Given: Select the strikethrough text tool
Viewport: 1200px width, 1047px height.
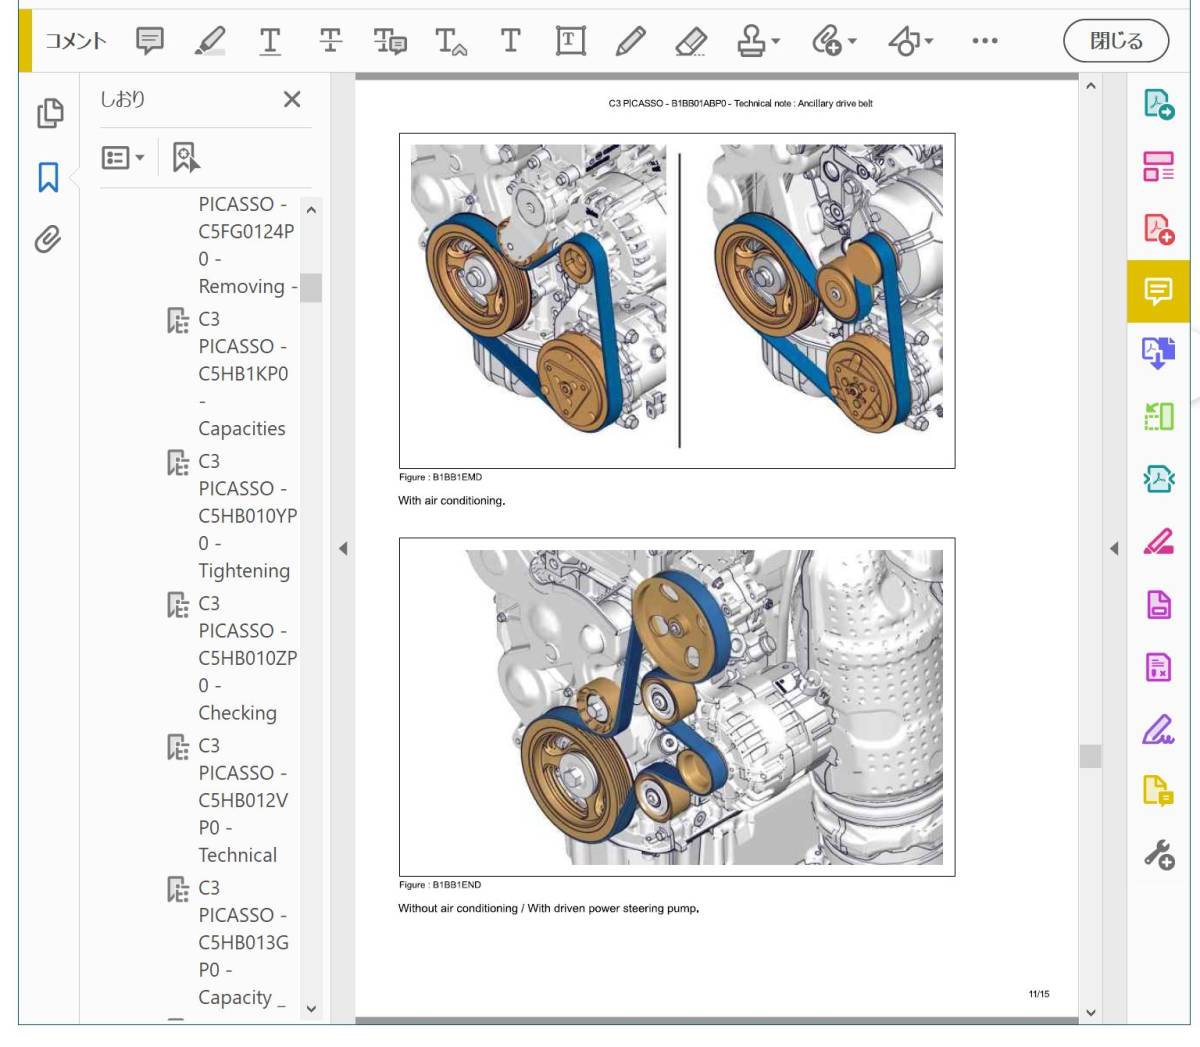Looking at the screenshot, I should click(x=330, y=41).
